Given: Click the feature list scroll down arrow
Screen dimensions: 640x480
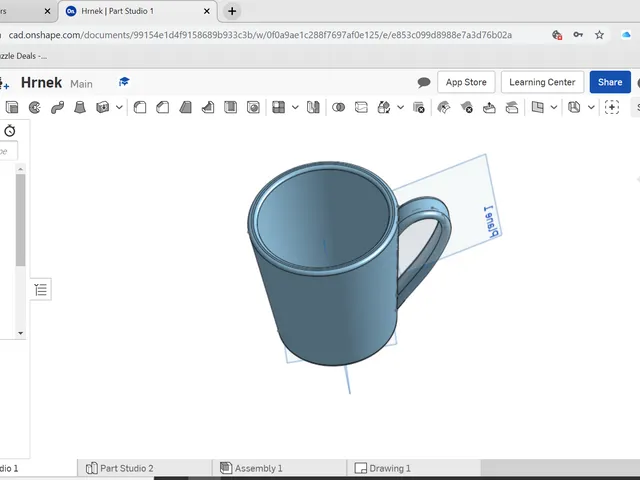Looking at the screenshot, I should pos(20,333).
